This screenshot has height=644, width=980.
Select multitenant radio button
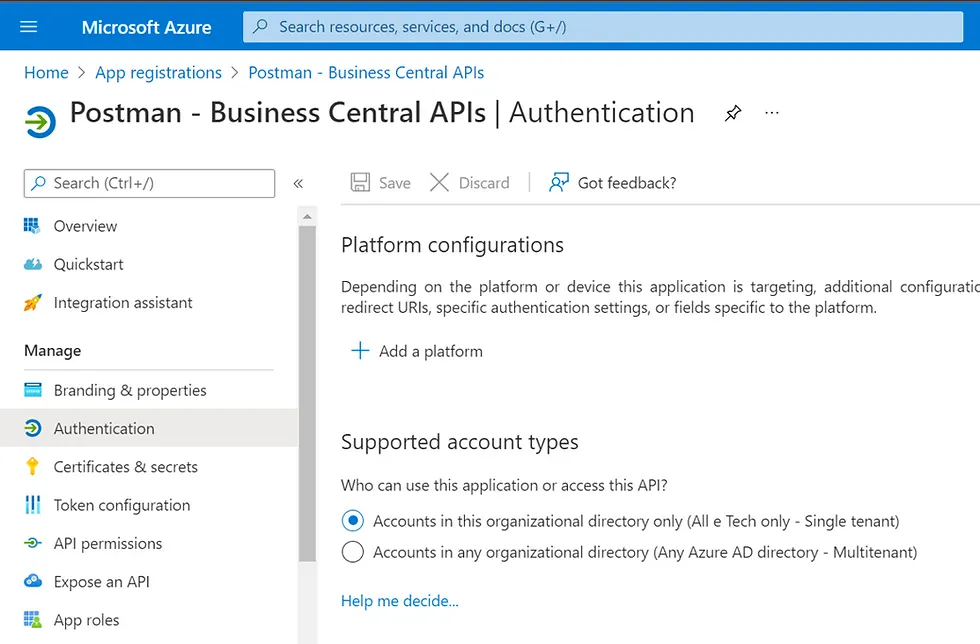pyautogui.click(x=352, y=551)
